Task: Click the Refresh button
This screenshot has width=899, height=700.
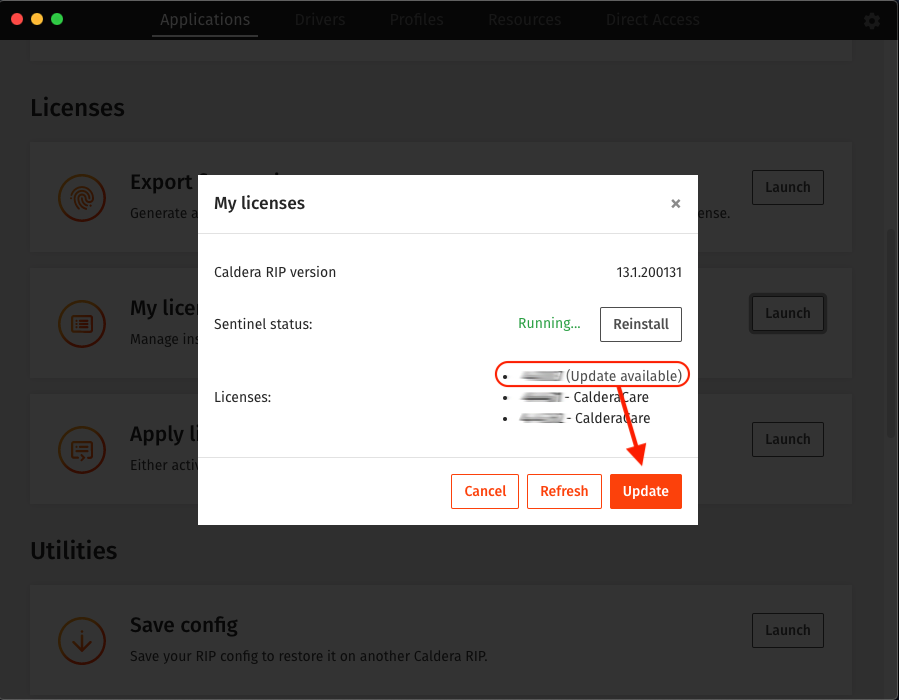Action: coord(564,491)
